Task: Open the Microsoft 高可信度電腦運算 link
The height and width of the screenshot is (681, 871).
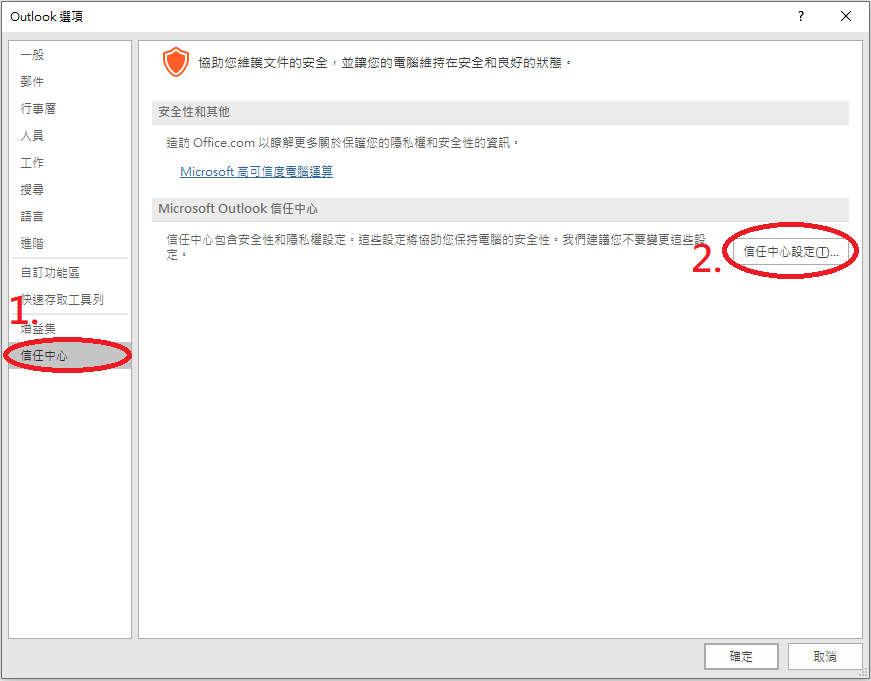Action: click(x=257, y=172)
